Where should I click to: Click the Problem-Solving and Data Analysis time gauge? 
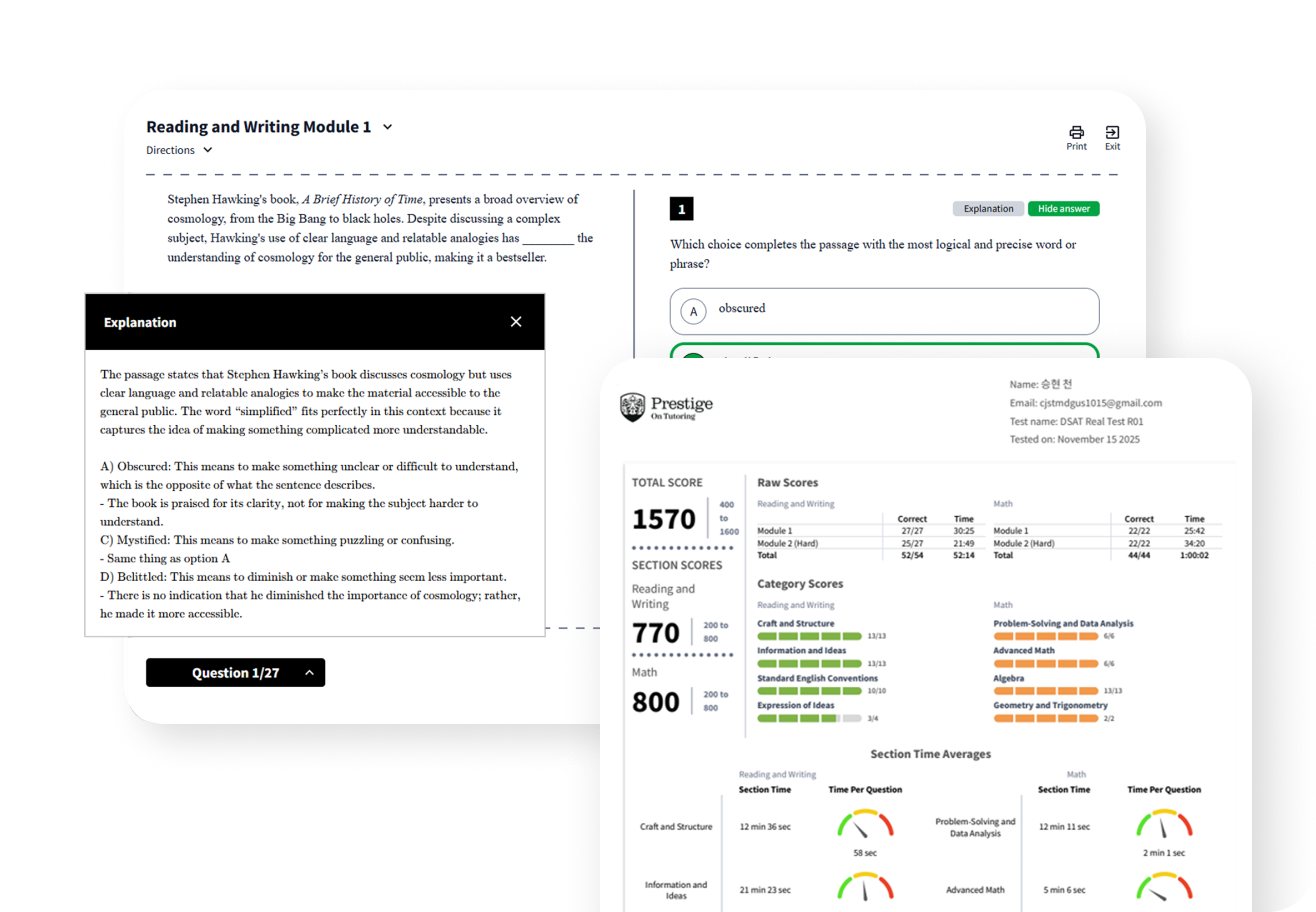1164,825
